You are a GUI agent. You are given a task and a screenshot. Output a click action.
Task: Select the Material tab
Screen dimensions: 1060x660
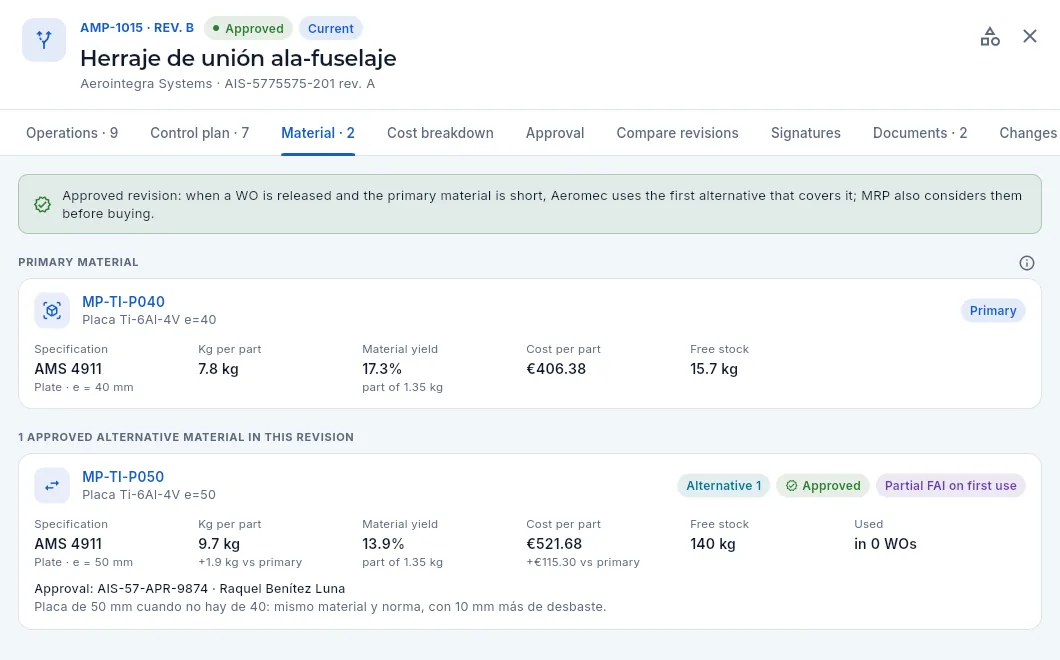pyautogui.click(x=318, y=133)
